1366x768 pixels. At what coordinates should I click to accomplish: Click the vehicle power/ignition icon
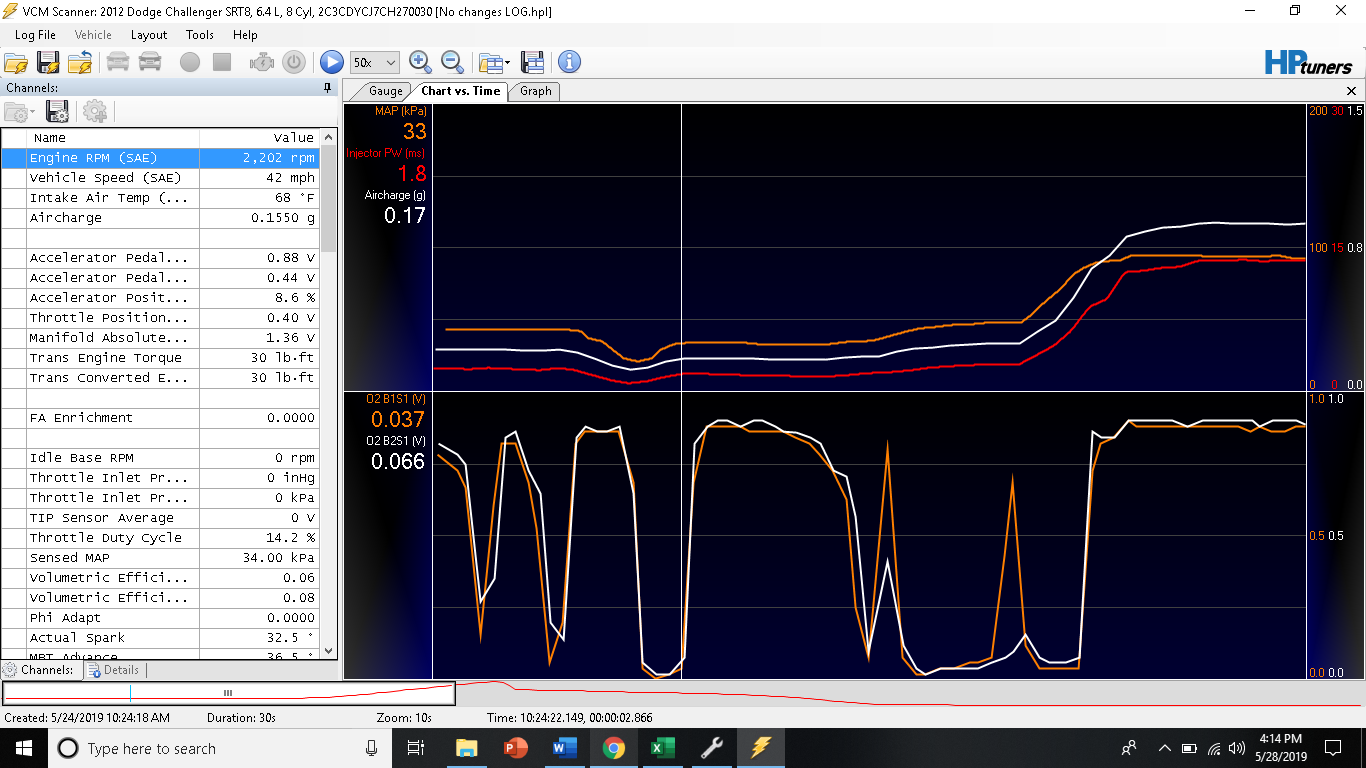[x=293, y=62]
